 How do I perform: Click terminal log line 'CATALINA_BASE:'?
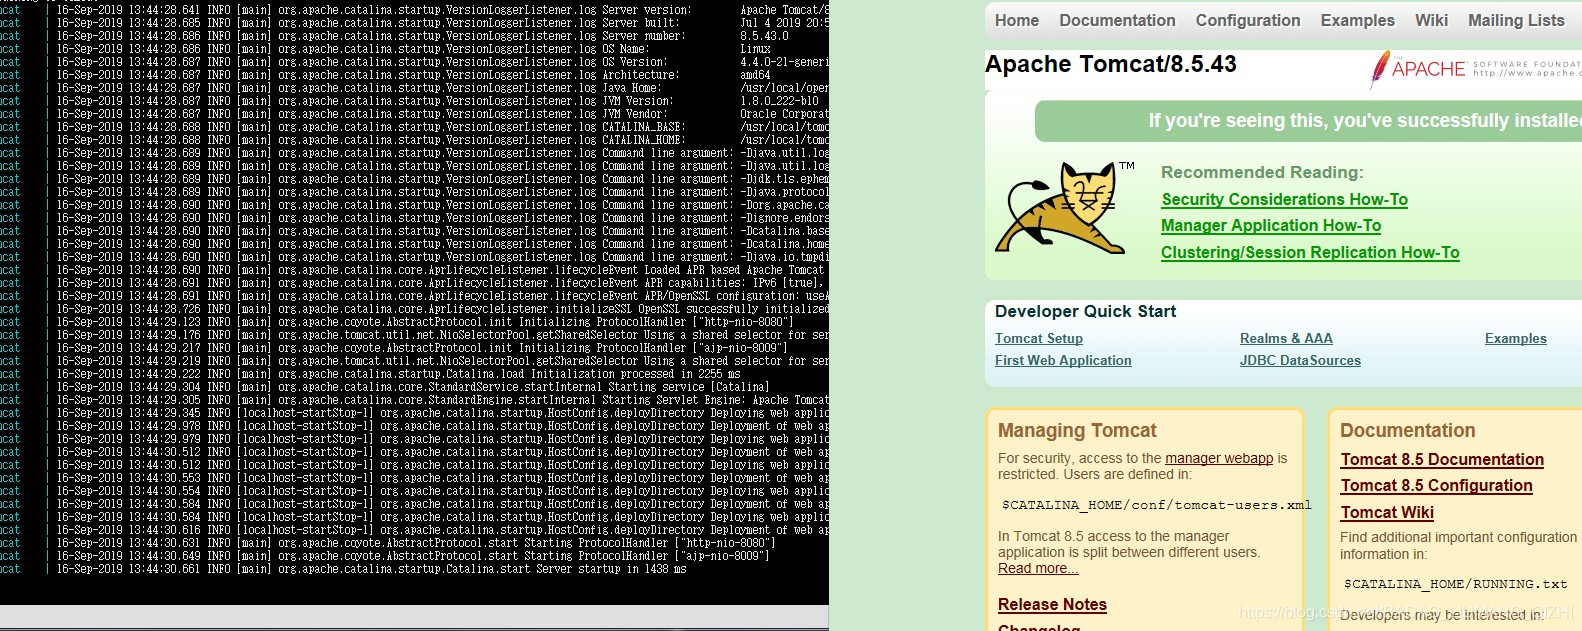[x=442, y=127]
